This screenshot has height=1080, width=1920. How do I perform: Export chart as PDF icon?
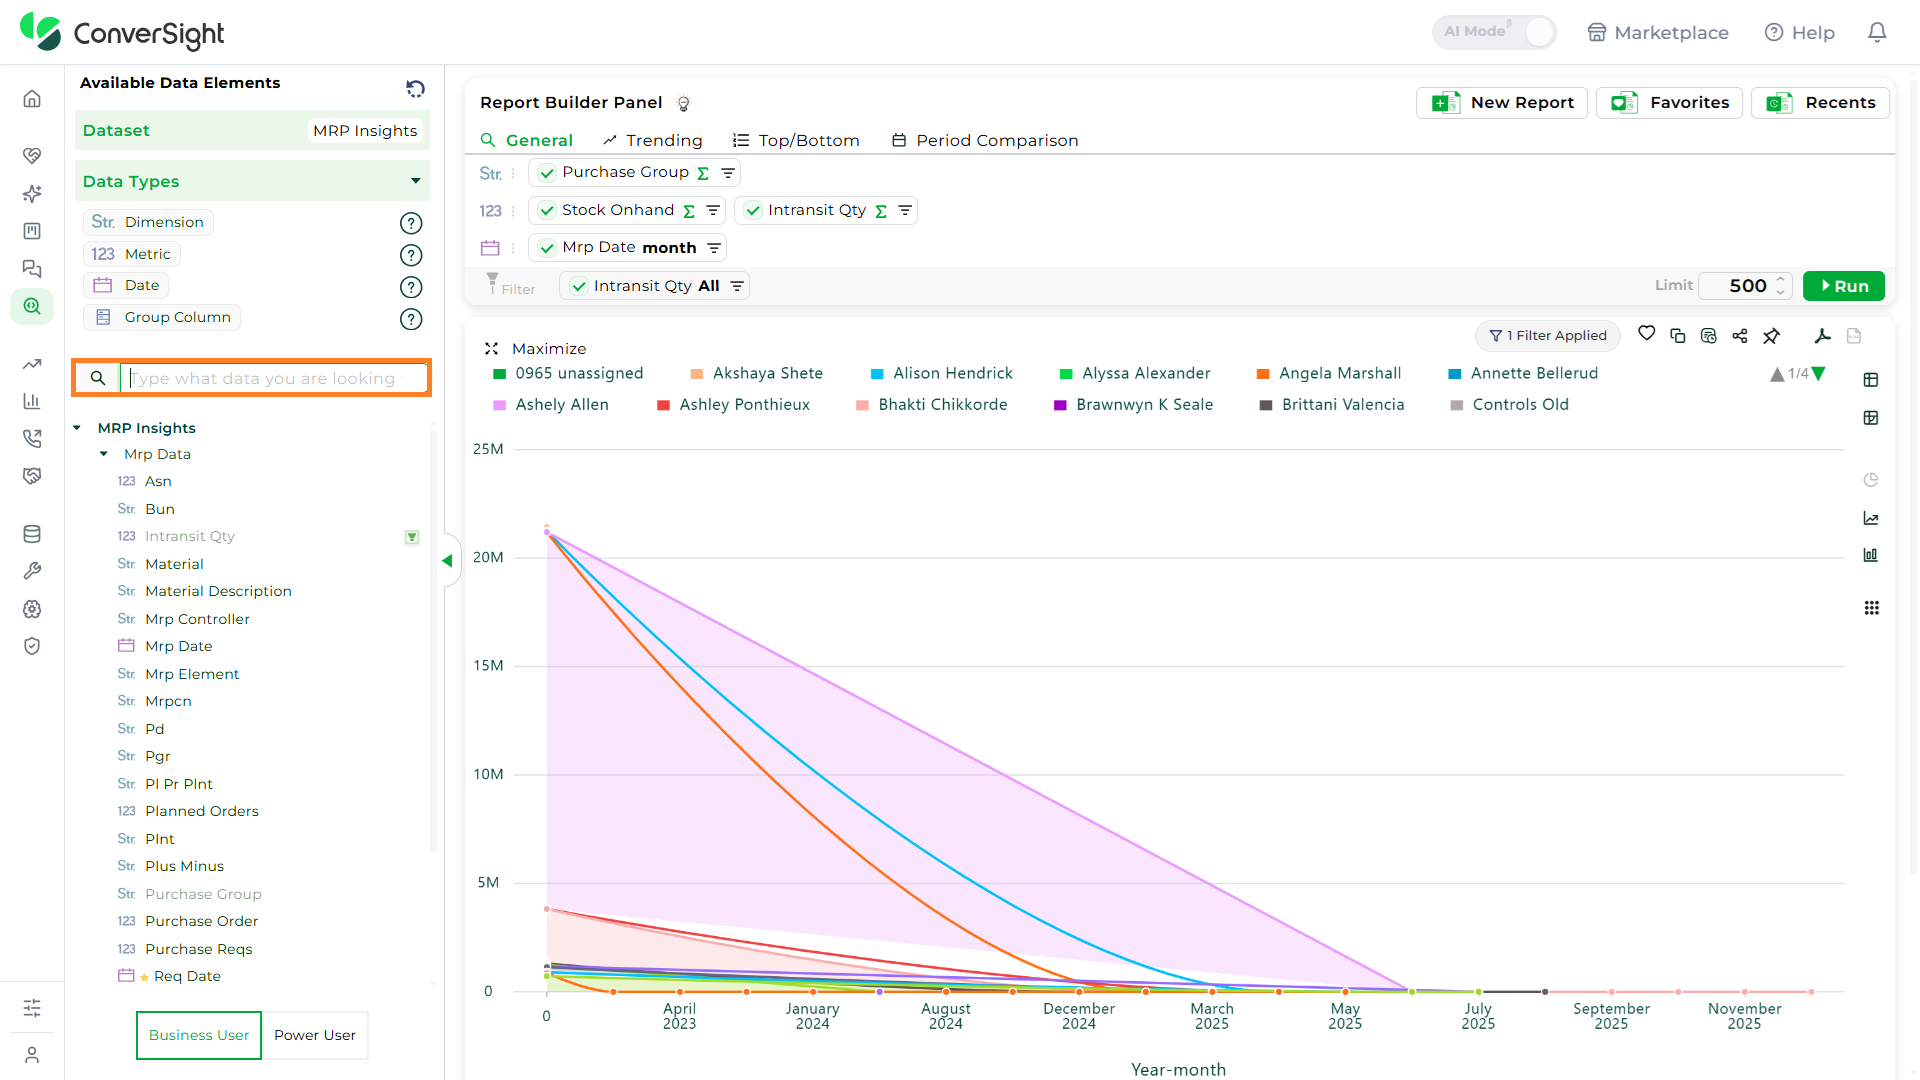pyautogui.click(x=1823, y=336)
